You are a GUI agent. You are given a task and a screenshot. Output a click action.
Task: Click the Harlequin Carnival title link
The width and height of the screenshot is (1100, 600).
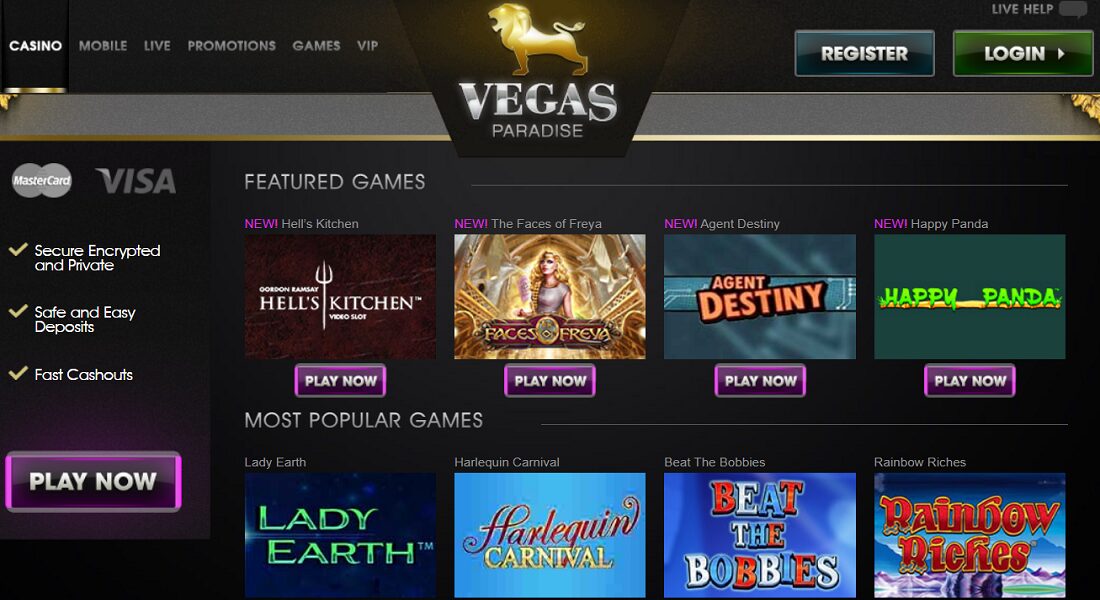[507, 462]
